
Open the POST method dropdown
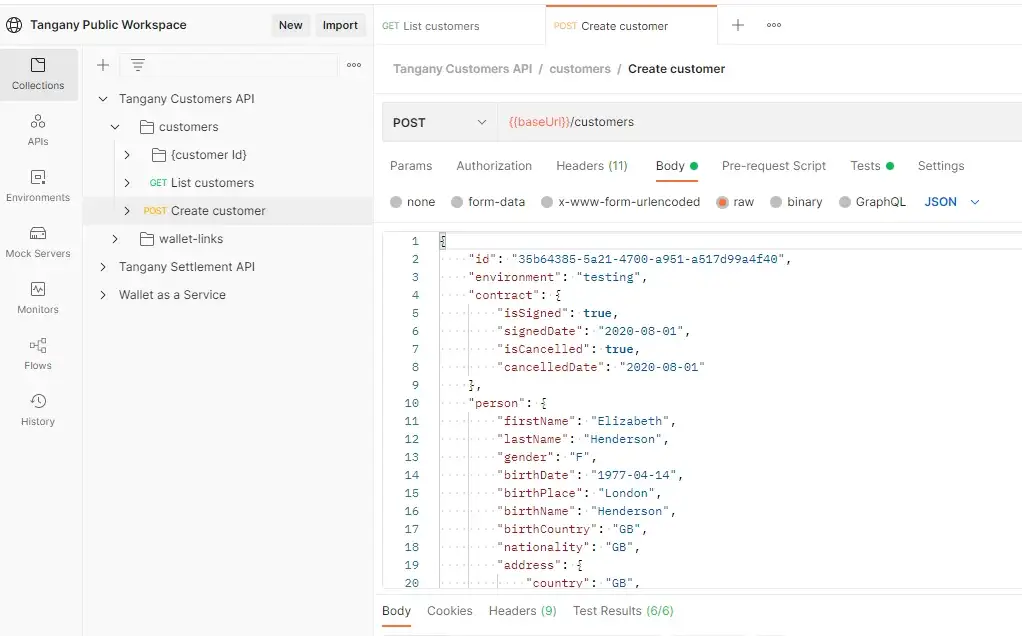439,123
